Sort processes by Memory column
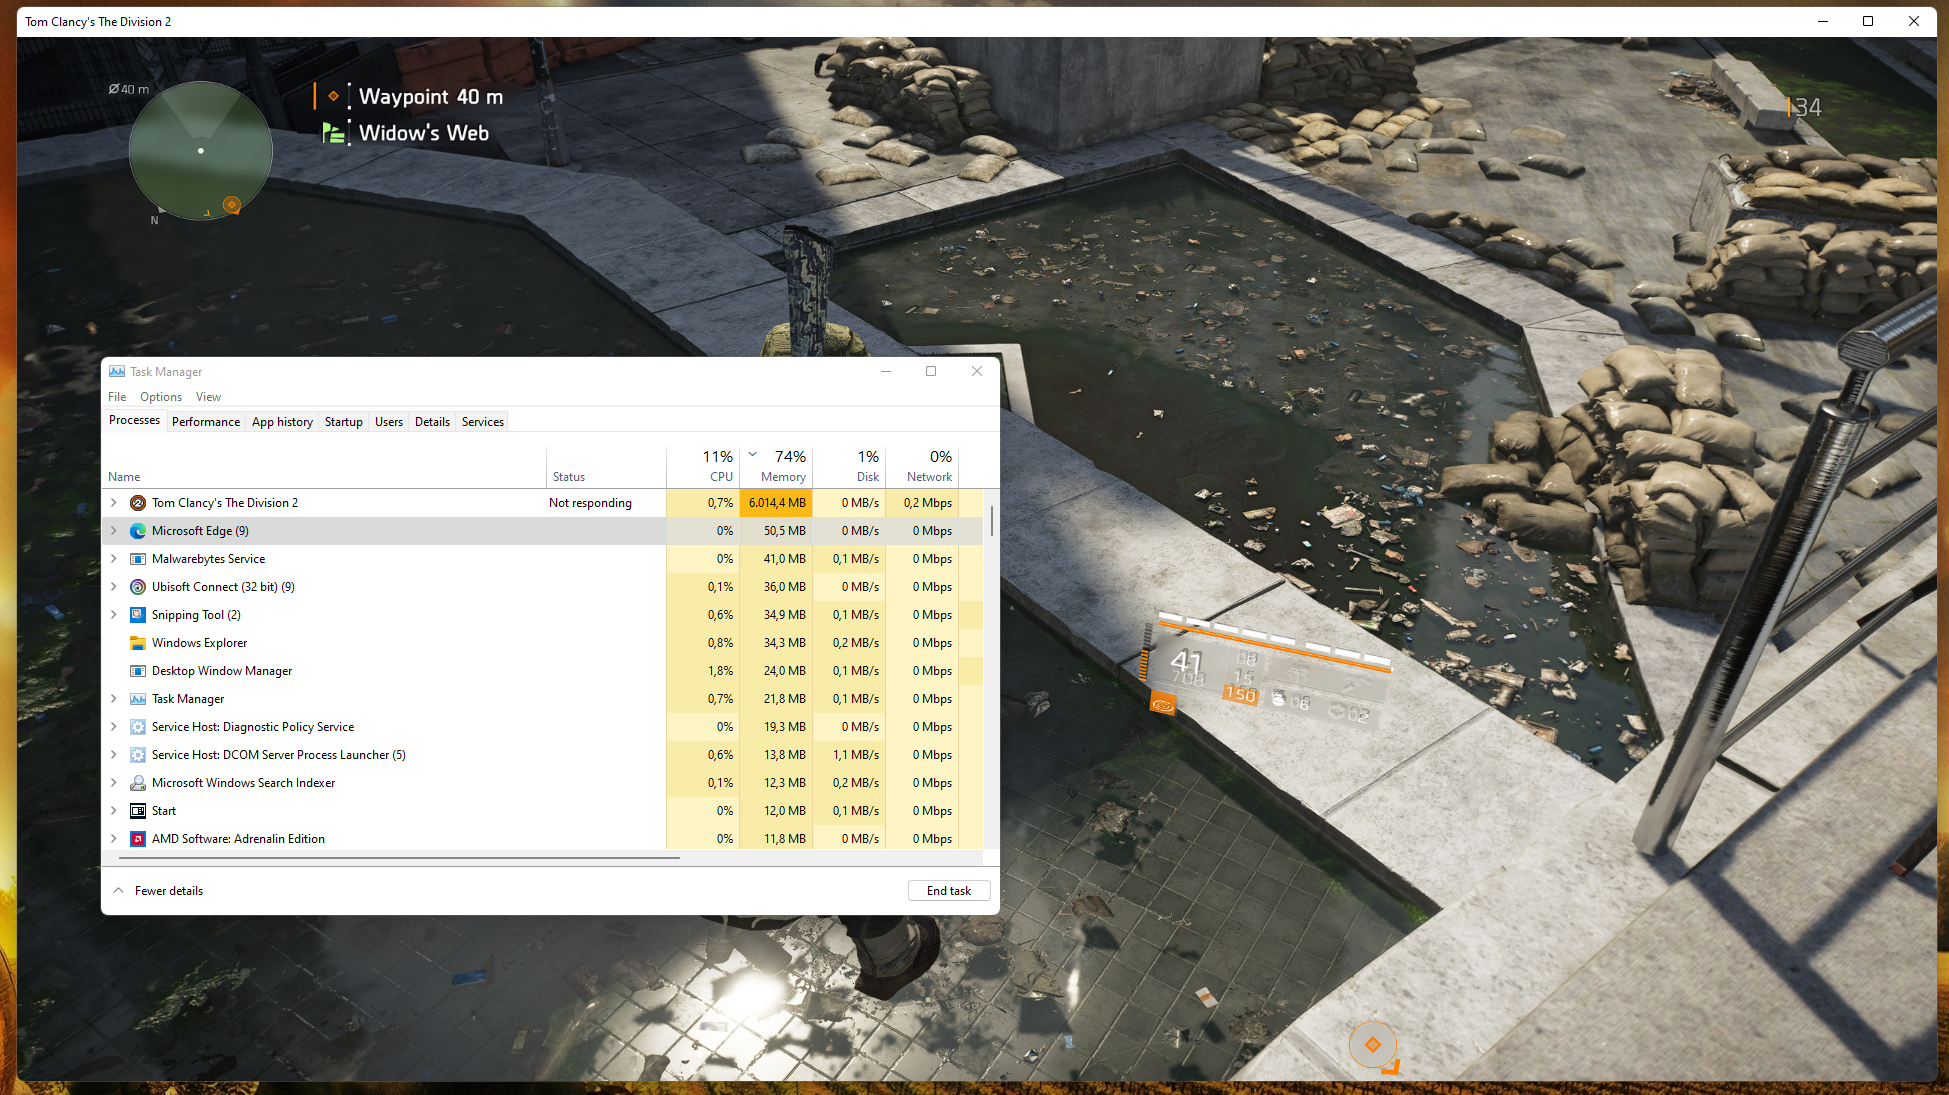Screen dimensions: 1949x1095 tap(776, 467)
